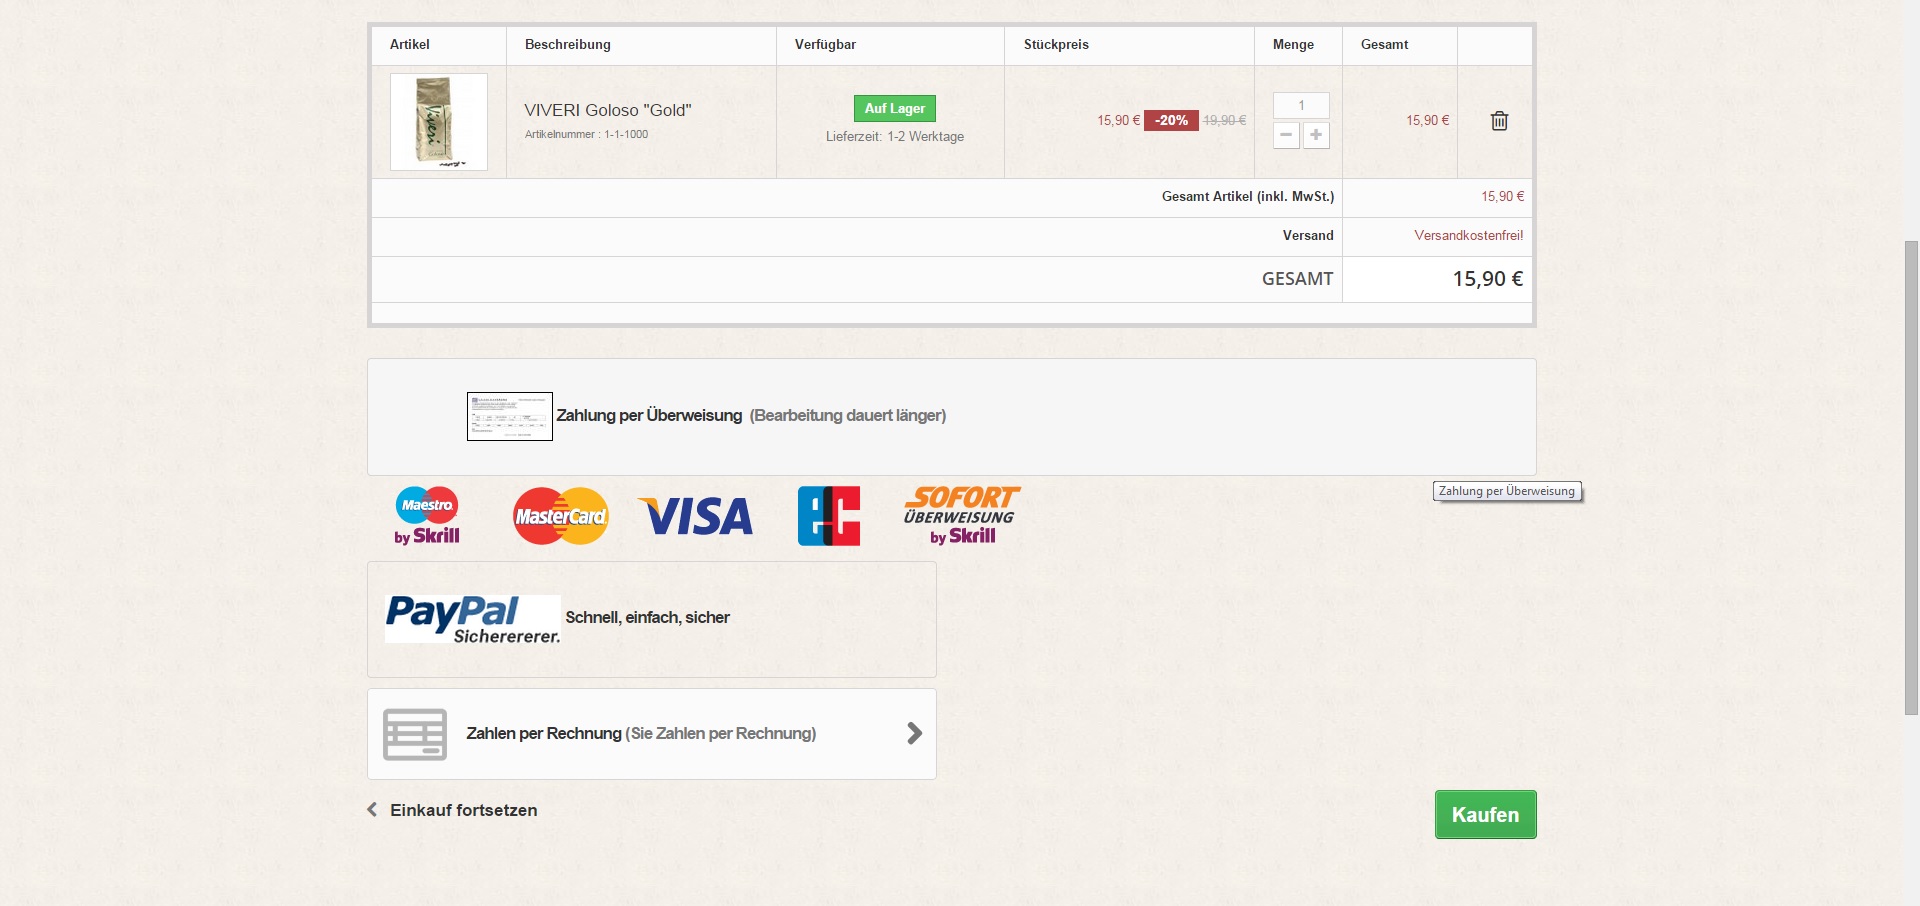Choose Maestro by Skrill payment logo

tap(427, 516)
